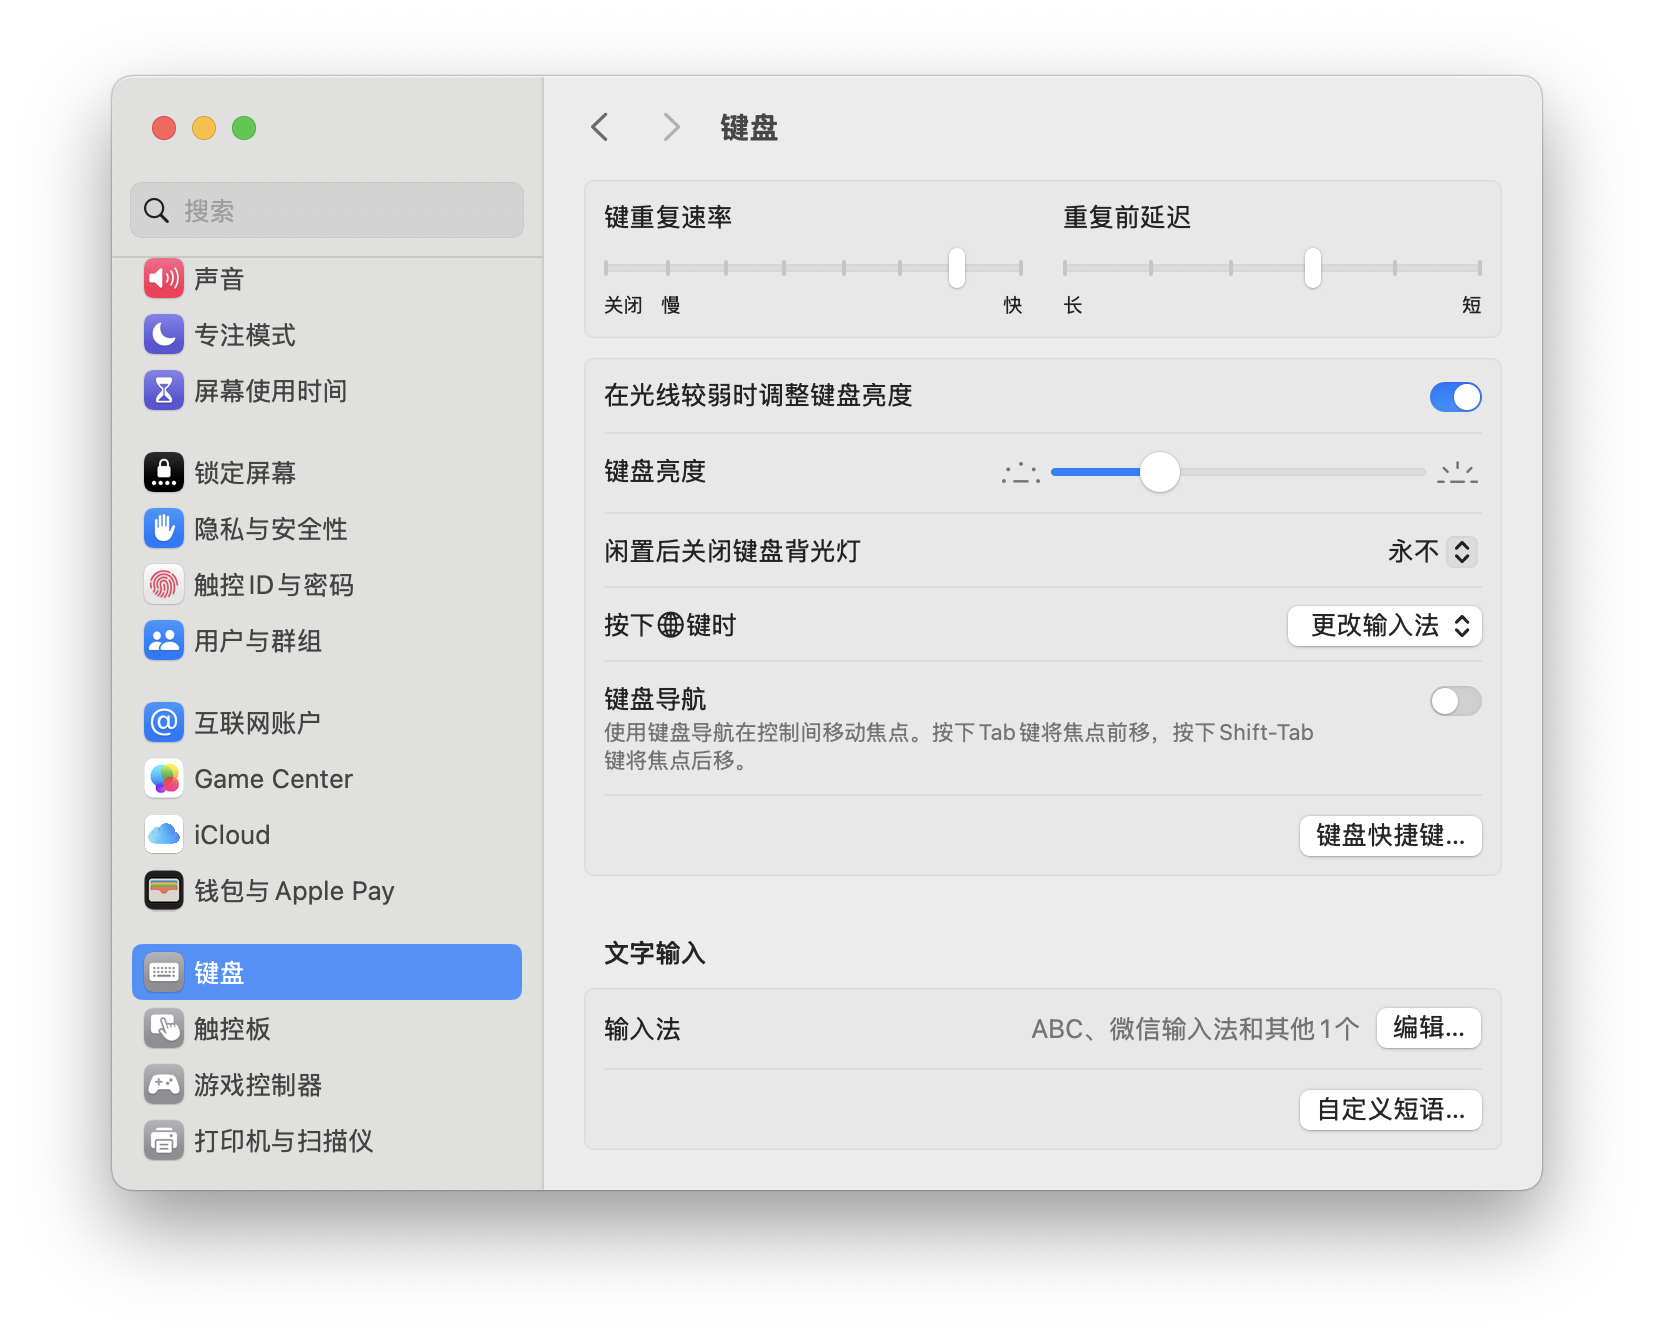Open 屏幕使用时间 settings
The width and height of the screenshot is (1654, 1338).
pos(270,391)
